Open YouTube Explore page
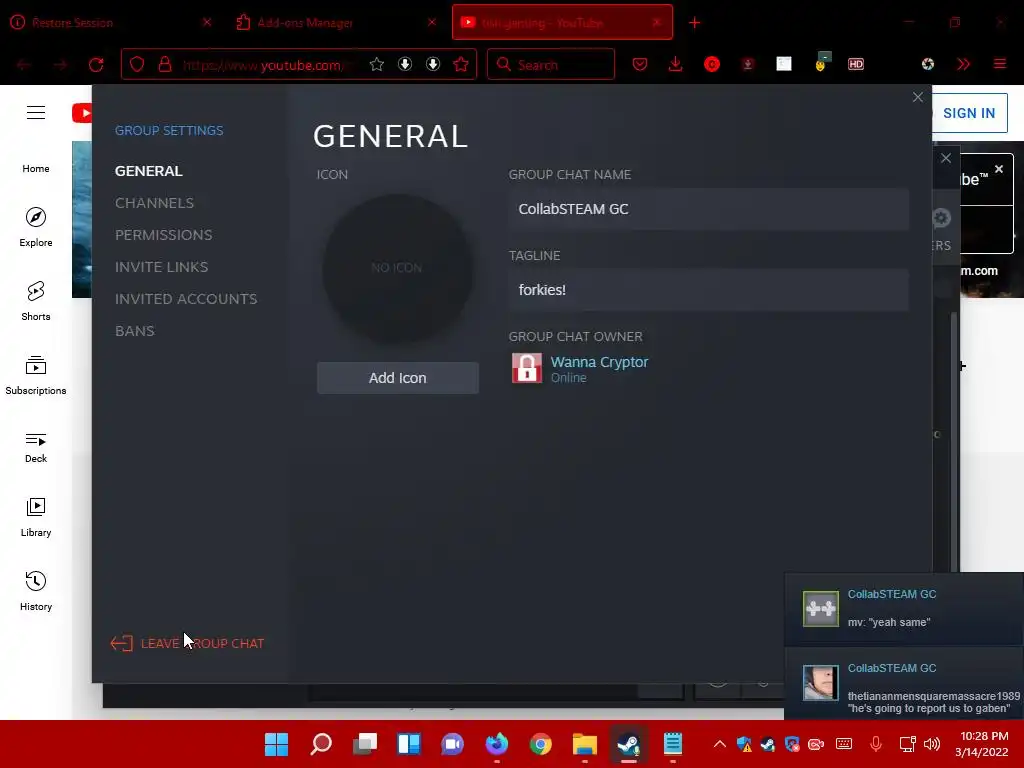Screen dimensions: 1024x768 point(36,227)
